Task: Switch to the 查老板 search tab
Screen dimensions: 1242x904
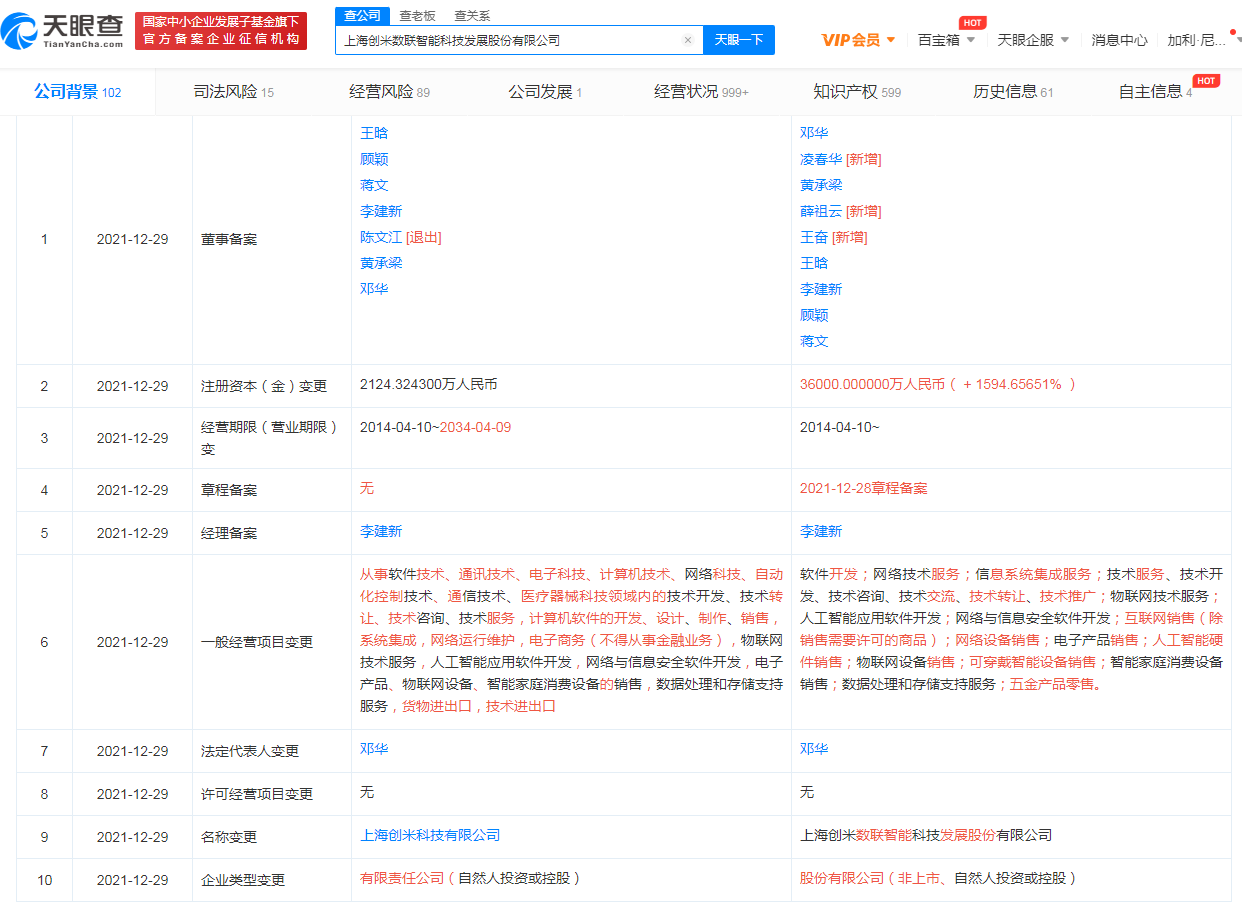Action: point(417,16)
